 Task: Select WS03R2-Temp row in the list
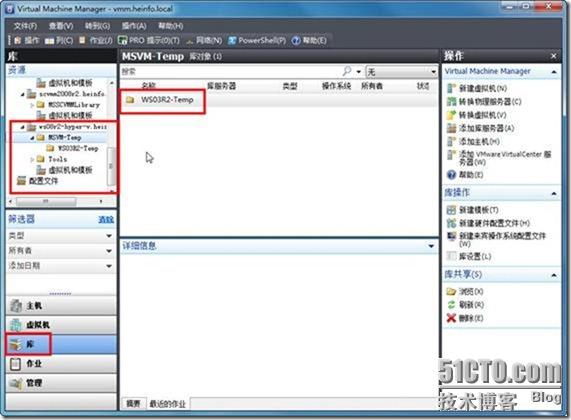click(x=279, y=99)
